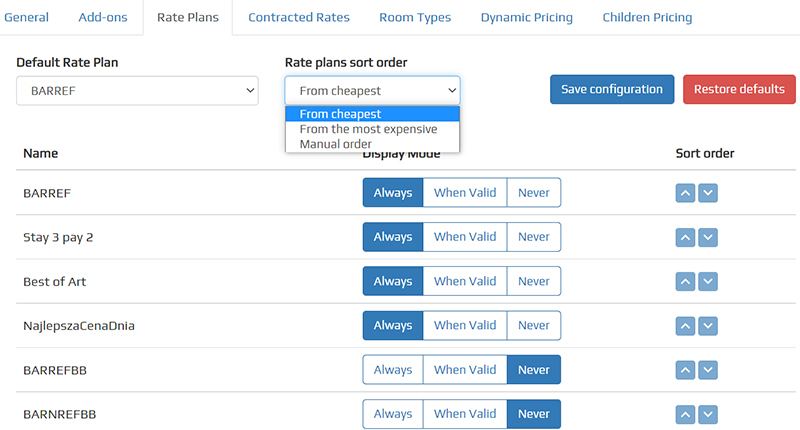Move Stay 3 pay 2 down
The height and width of the screenshot is (430, 800).
(x=708, y=237)
